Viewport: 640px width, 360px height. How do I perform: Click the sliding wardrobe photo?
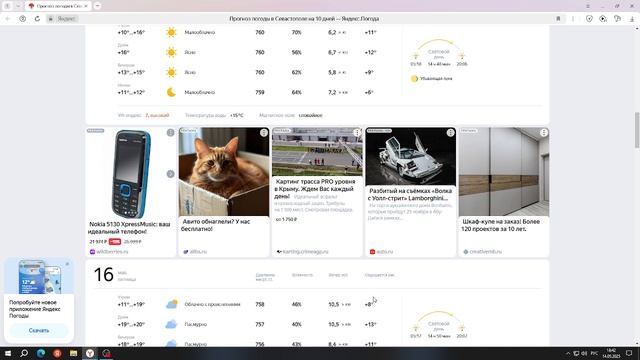[x=504, y=172]
